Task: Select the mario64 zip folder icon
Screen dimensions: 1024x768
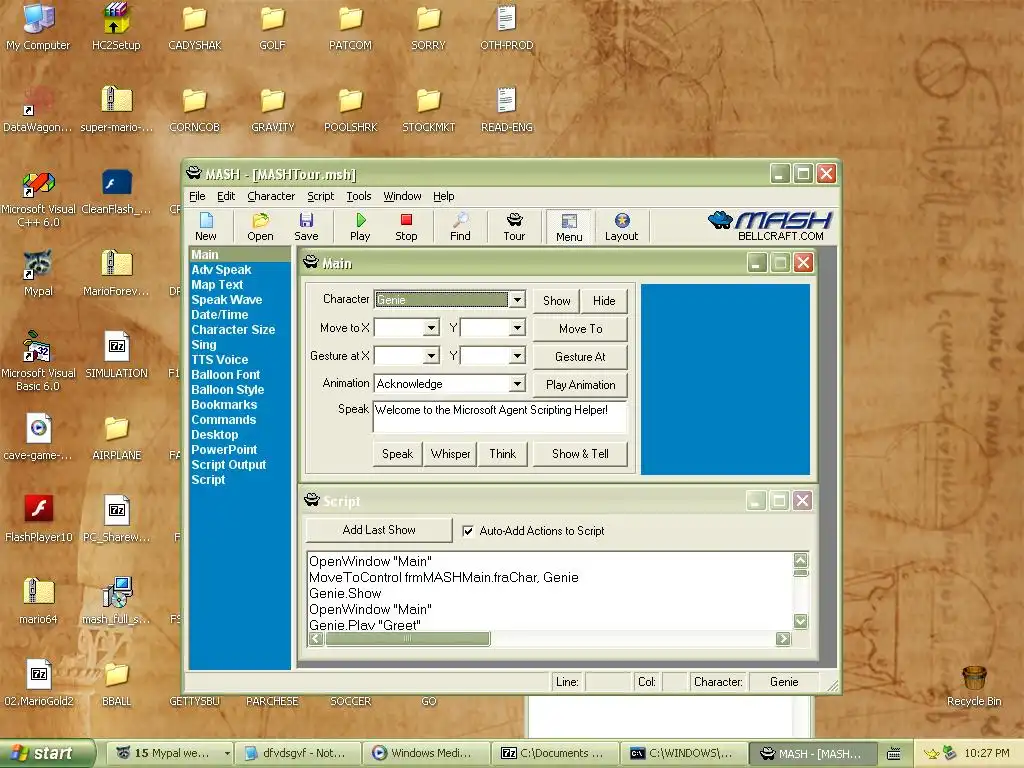Action: 38,601
